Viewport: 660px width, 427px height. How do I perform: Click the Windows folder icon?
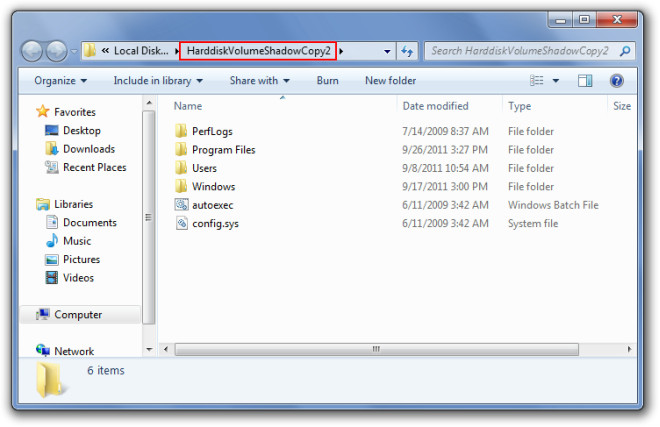click(x=181, y=186)
